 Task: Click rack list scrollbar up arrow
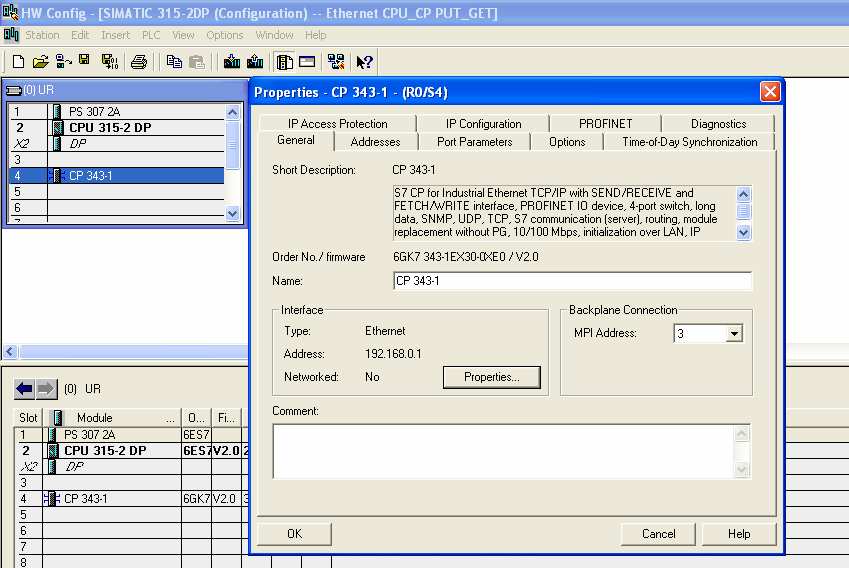pyautogui.click(x=232, y=113)
